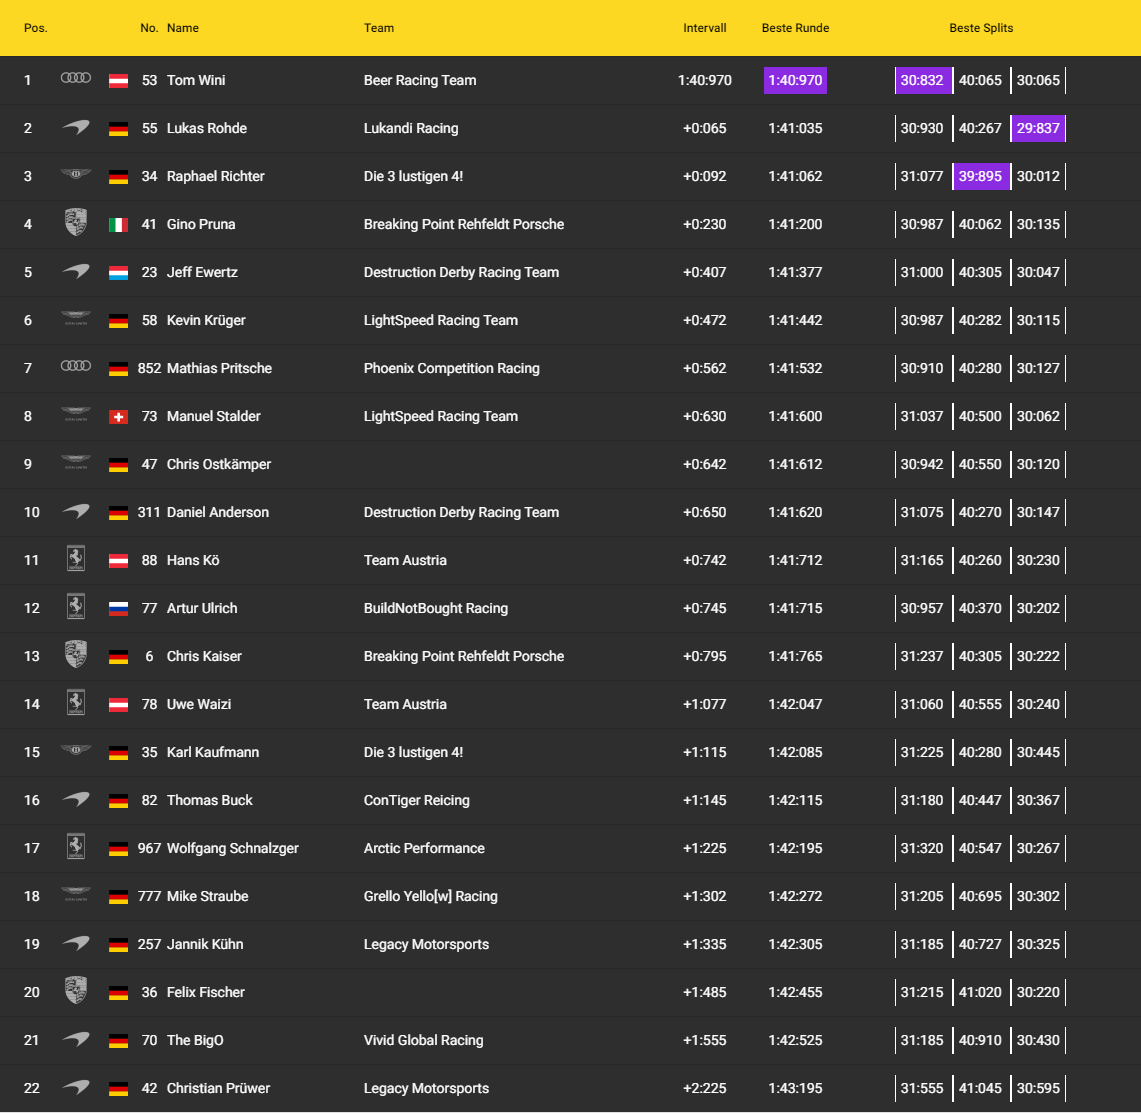Click the Bentley logo beside Raphael Richter
The height and width of the screenshot is (1113, 1141).
76,176
